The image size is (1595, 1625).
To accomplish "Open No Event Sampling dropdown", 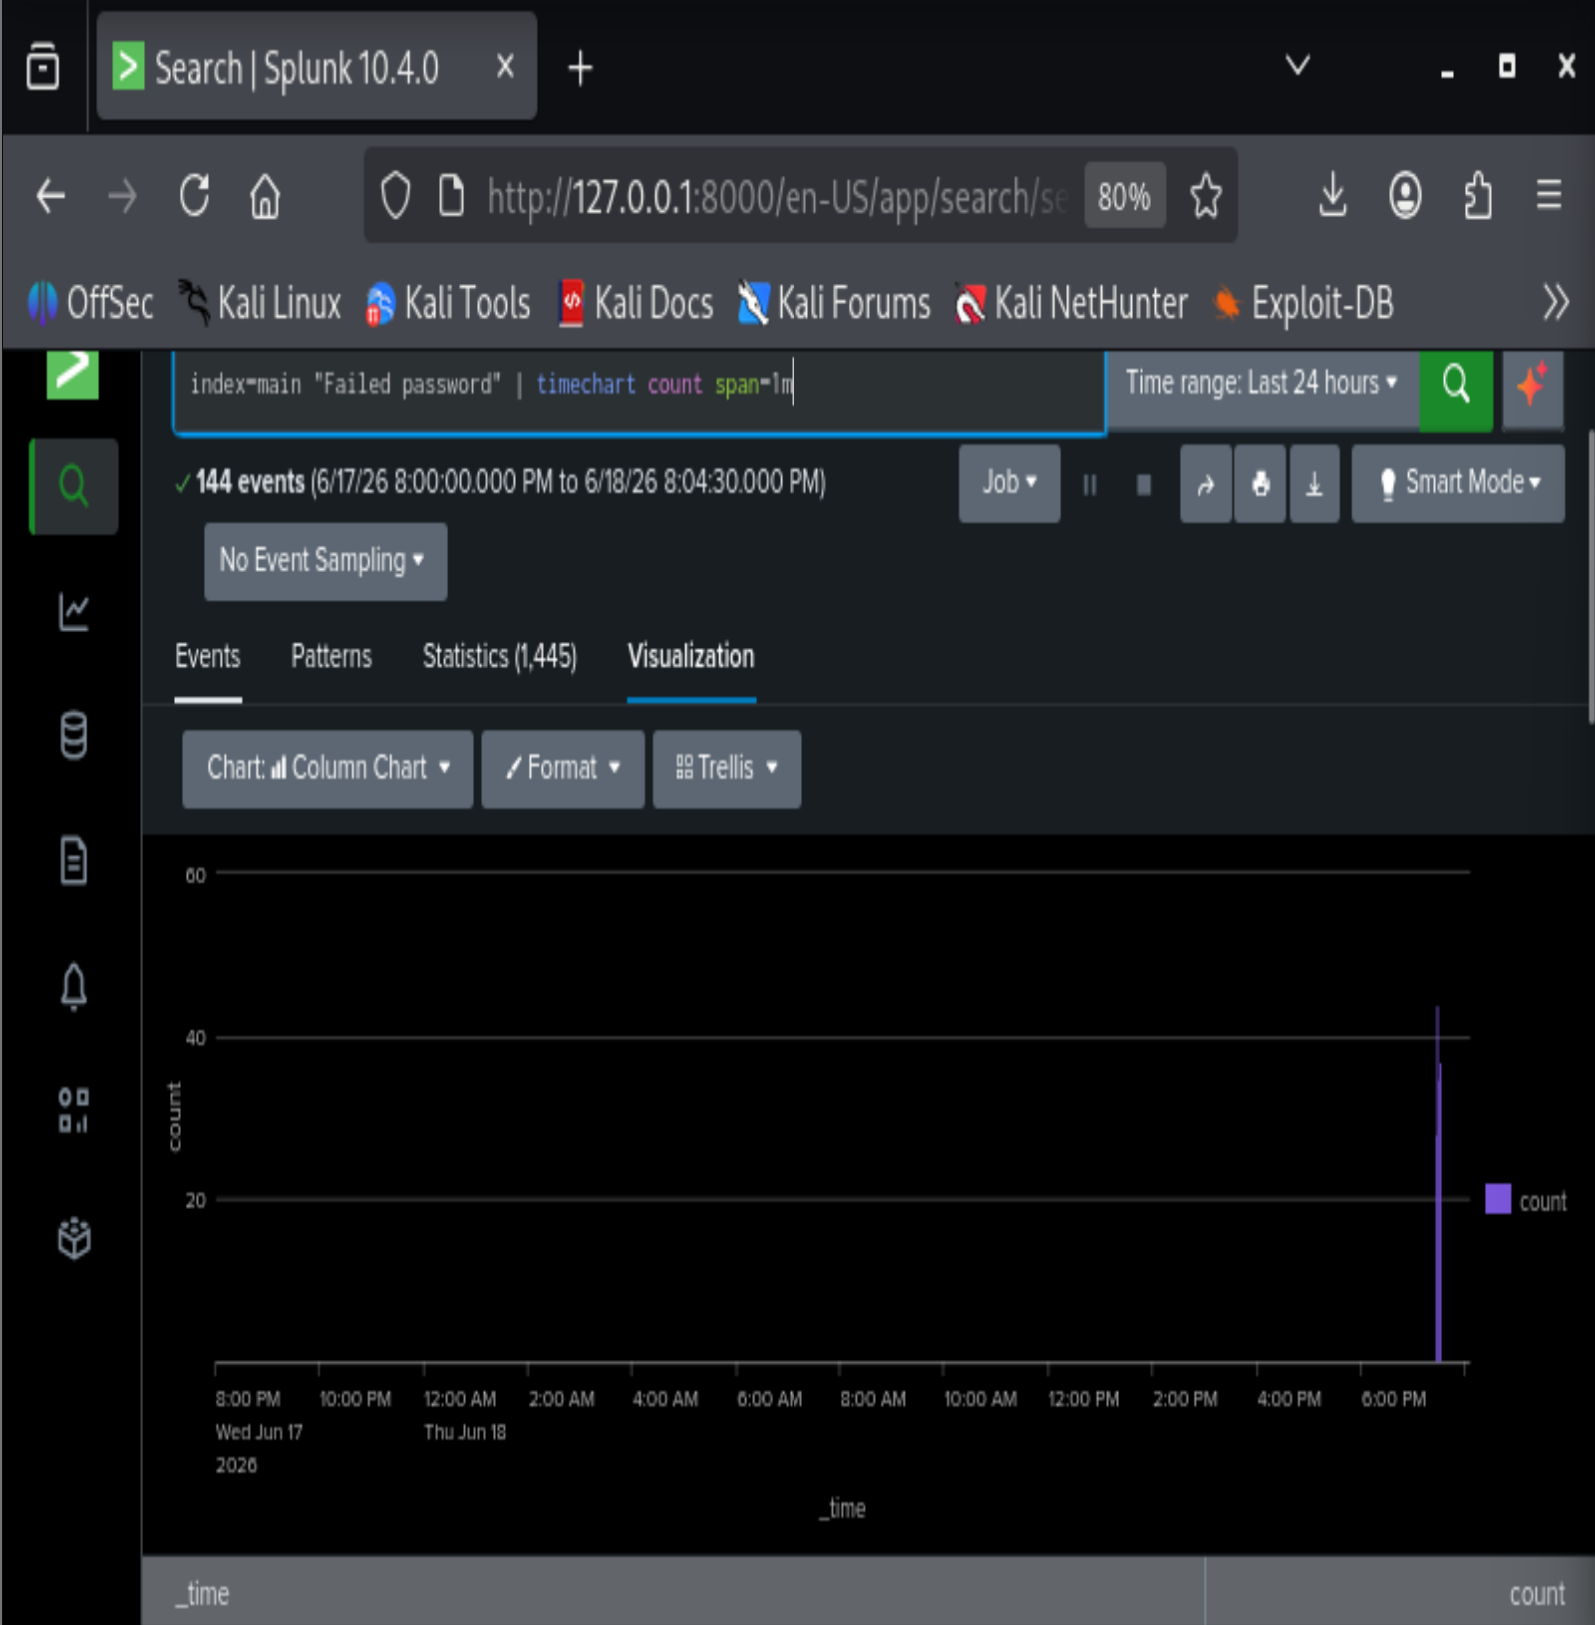I will [x=325, y=561].
